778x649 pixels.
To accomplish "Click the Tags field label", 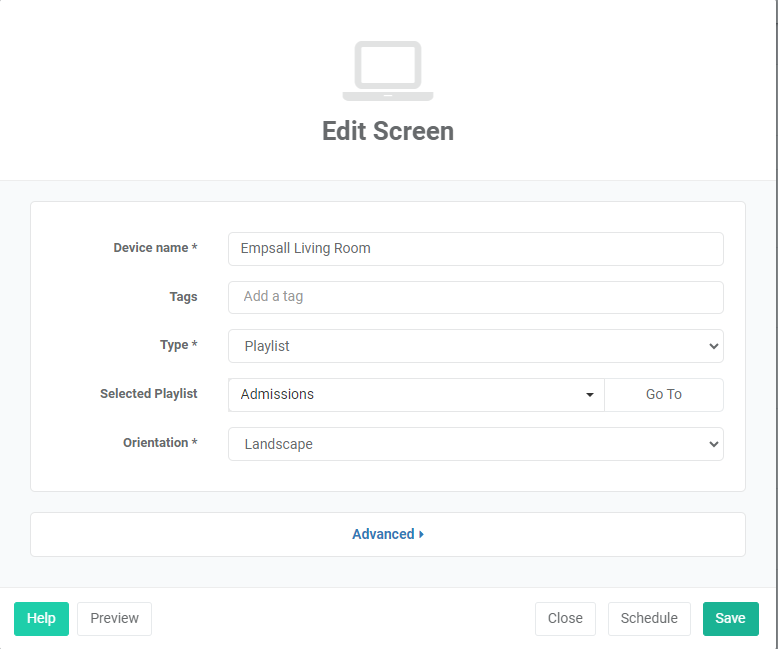I will pyautogui.click(x=183, y=297).
